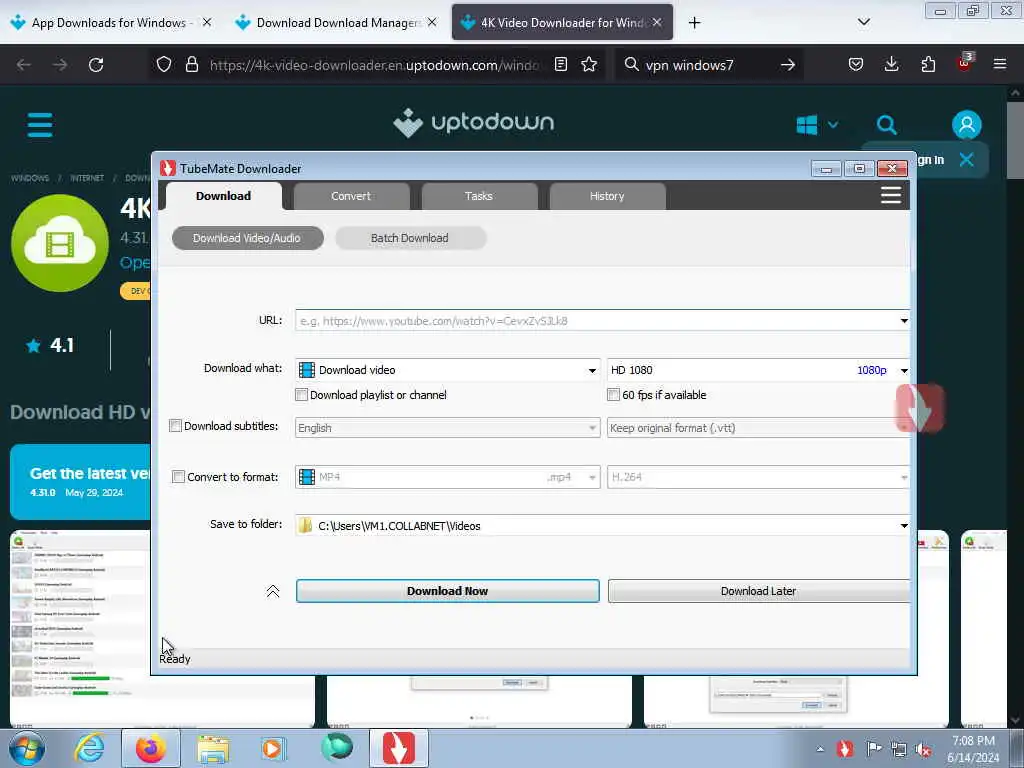
Task: Expand the URL history dropdown arrow
Action: [904, 321]
